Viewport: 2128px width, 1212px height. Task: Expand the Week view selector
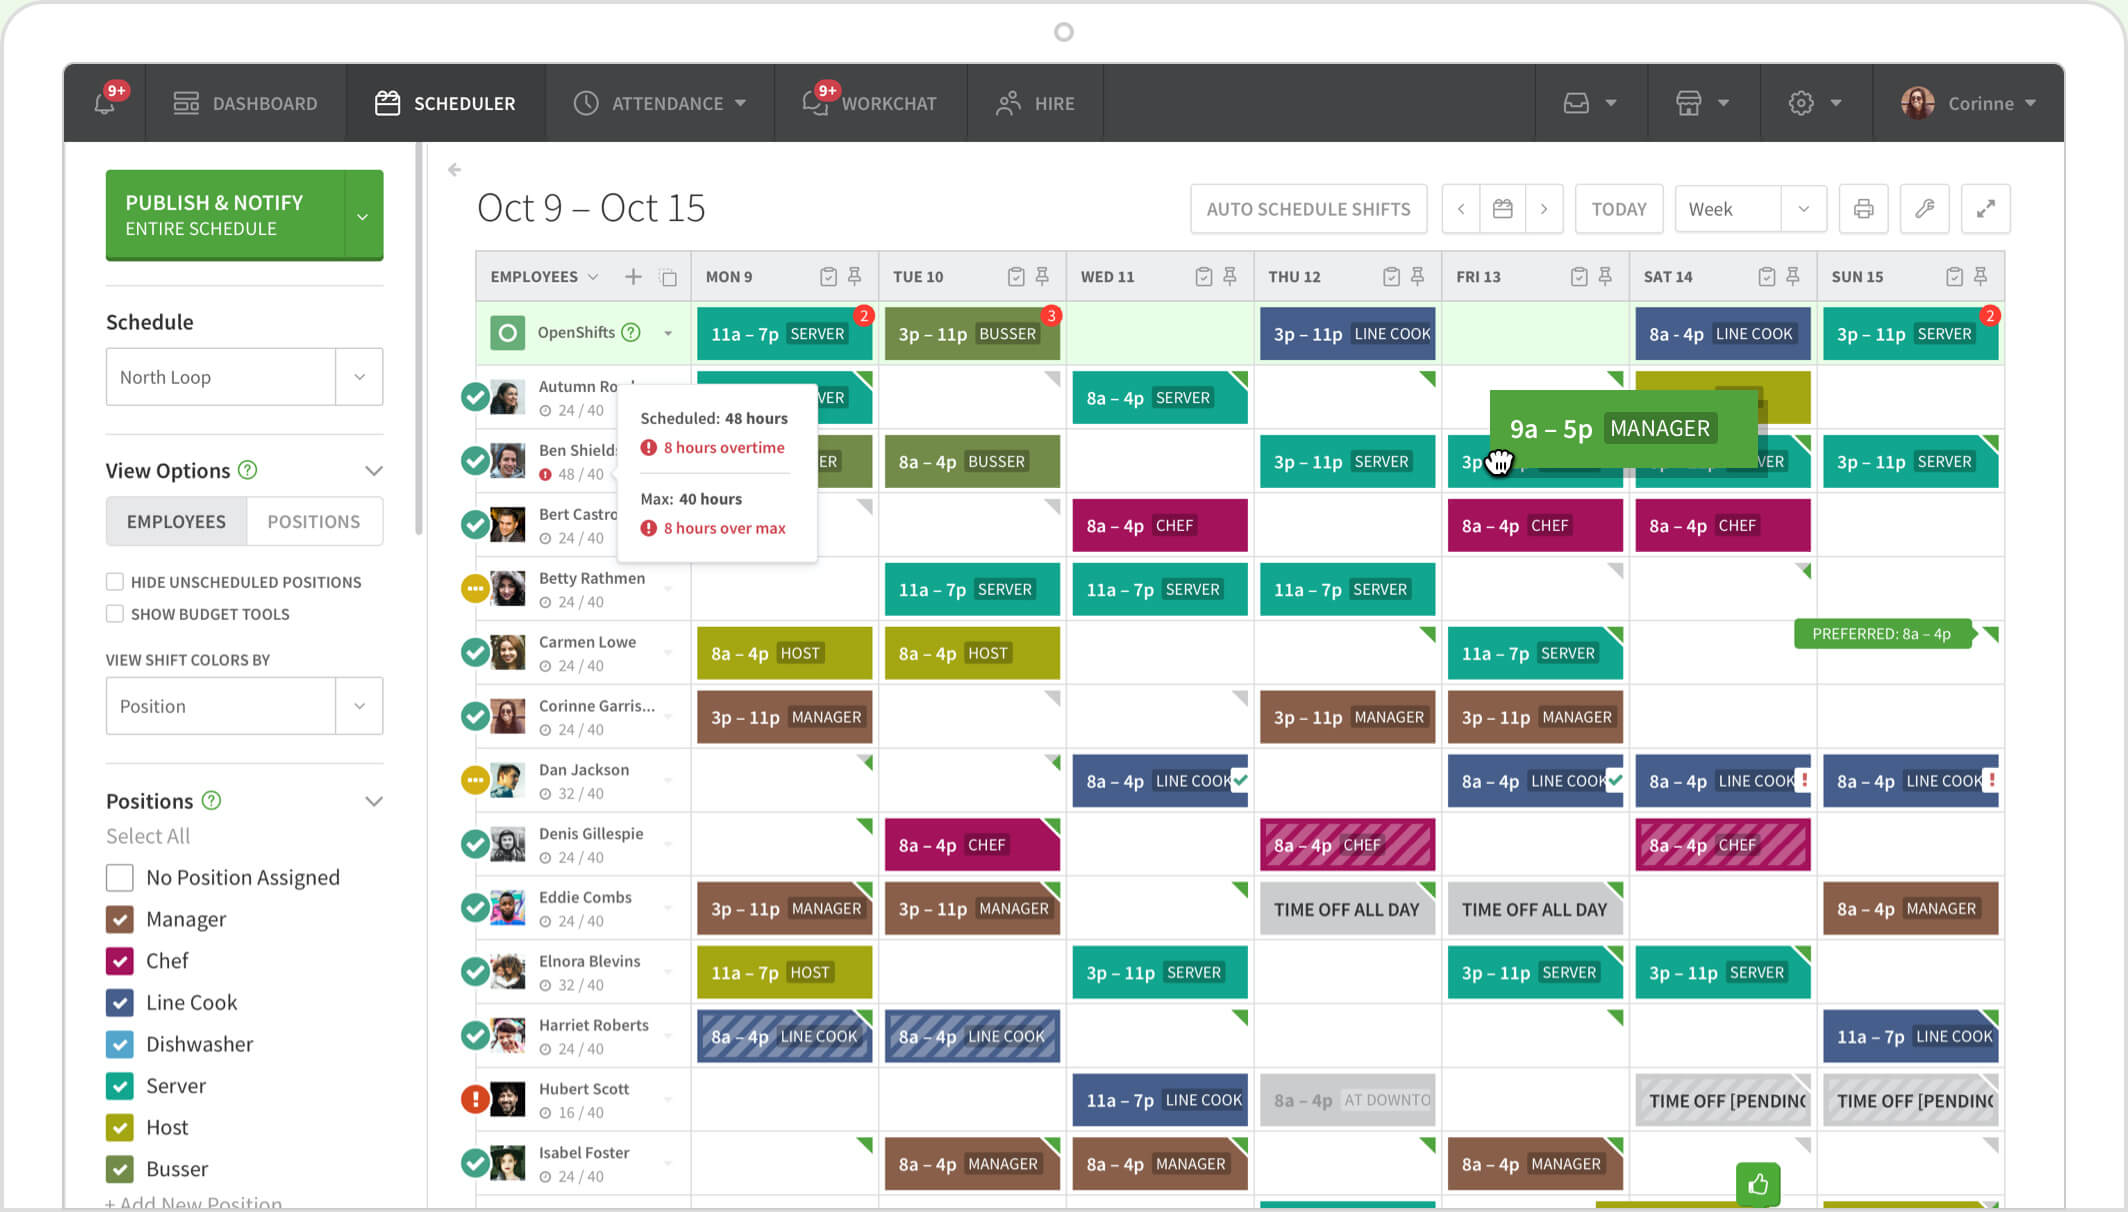1799,209
